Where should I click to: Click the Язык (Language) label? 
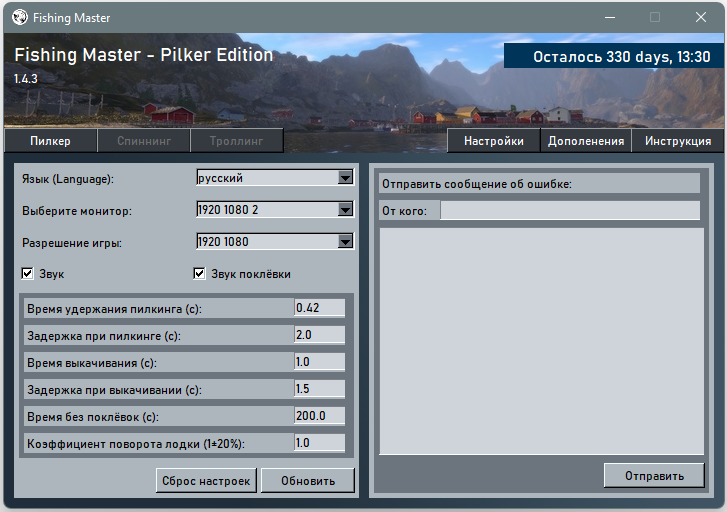tap(68, 179)
